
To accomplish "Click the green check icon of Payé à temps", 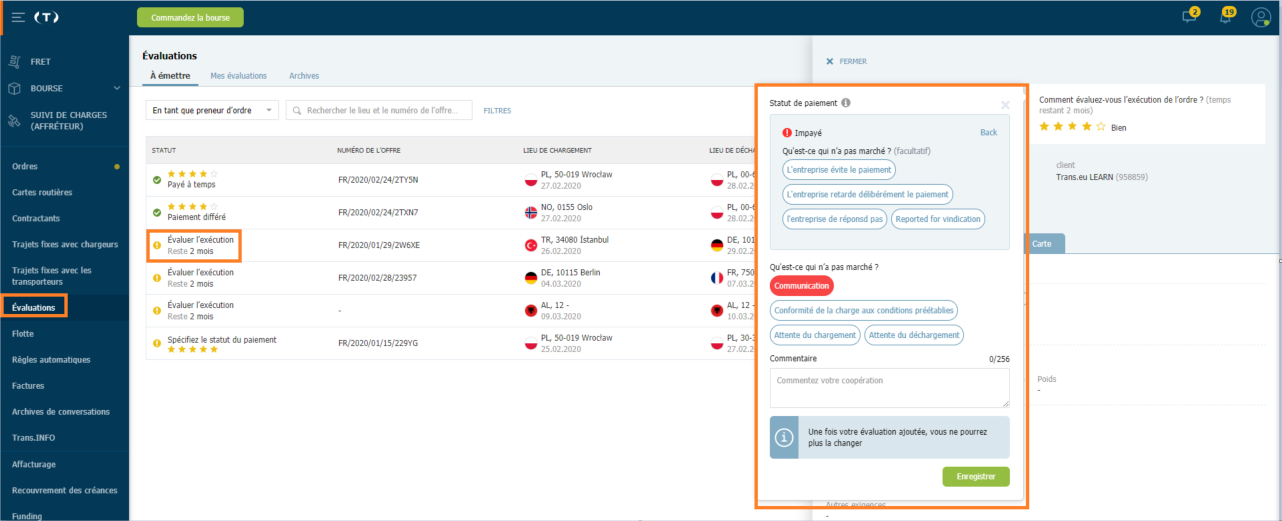I will tap(157, 179).
